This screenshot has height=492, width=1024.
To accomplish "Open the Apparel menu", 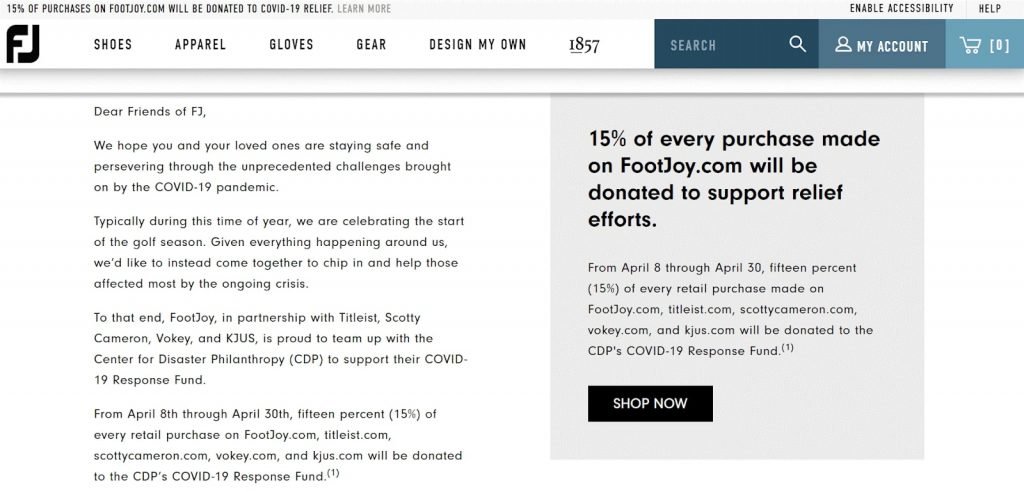I will coord(200,44).
